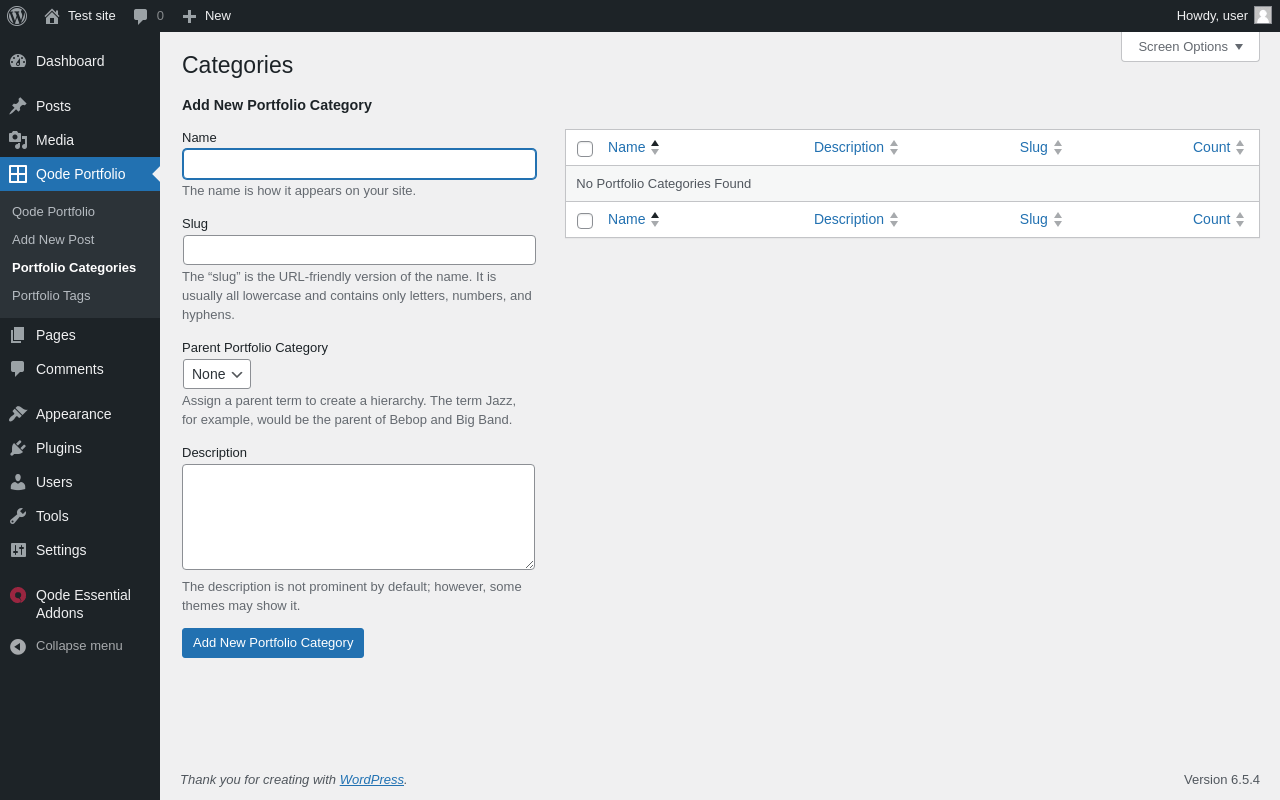Click the user avatar in admin bar
The width and height of the screenshot is (1280, 800).
pos(1263,15)
